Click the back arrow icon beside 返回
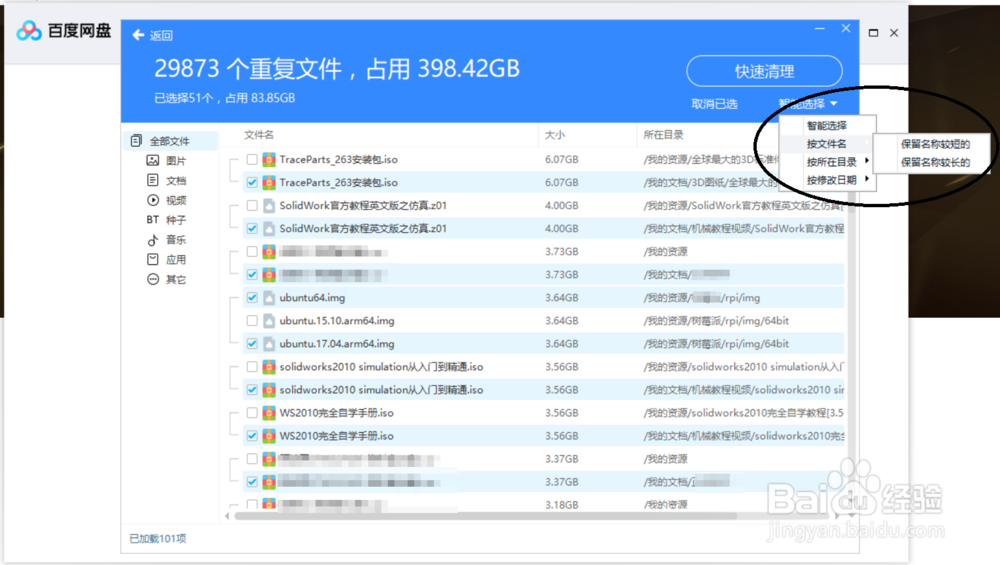 [138, 35]
